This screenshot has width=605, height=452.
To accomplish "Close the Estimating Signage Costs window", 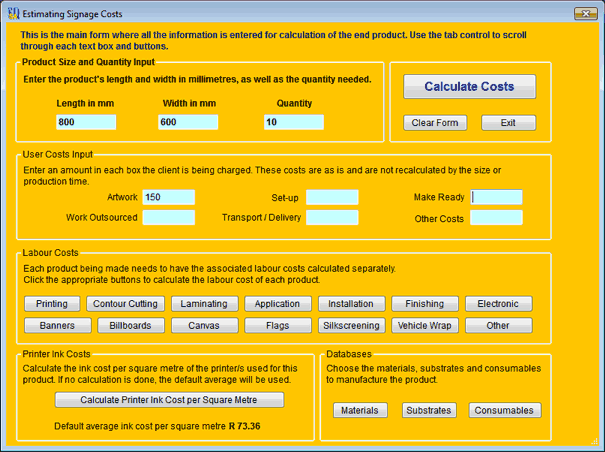I will click(x=583, y=12).
